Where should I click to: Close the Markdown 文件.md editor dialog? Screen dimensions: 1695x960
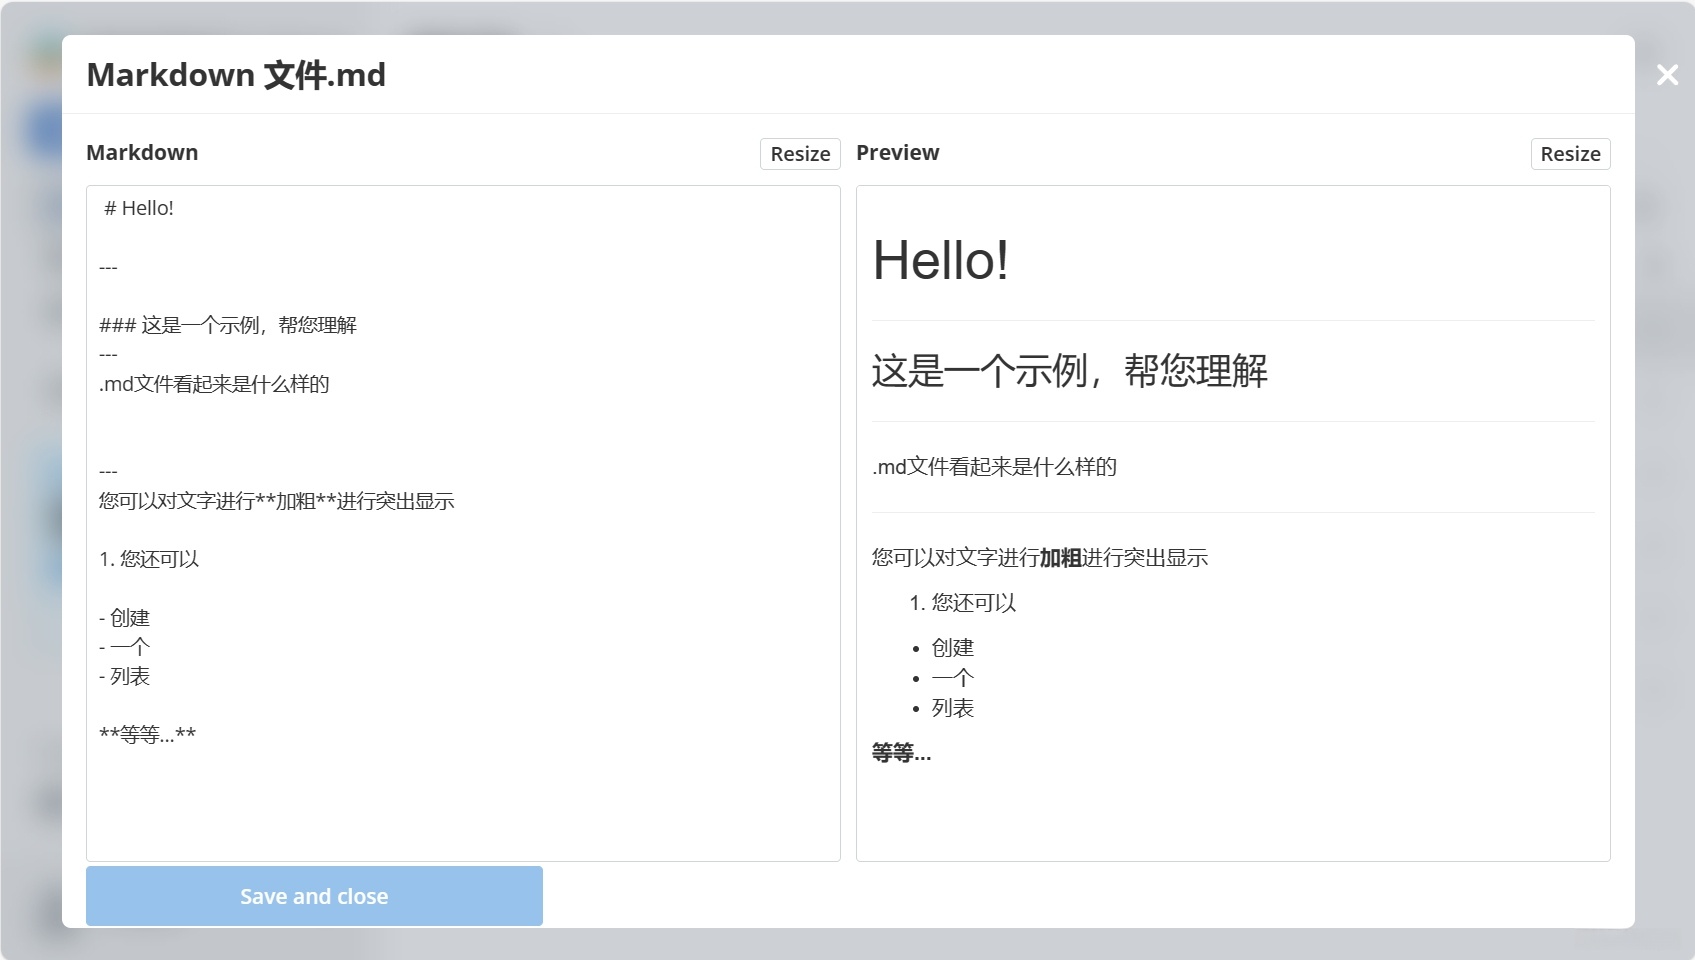tap(1666, 74)
